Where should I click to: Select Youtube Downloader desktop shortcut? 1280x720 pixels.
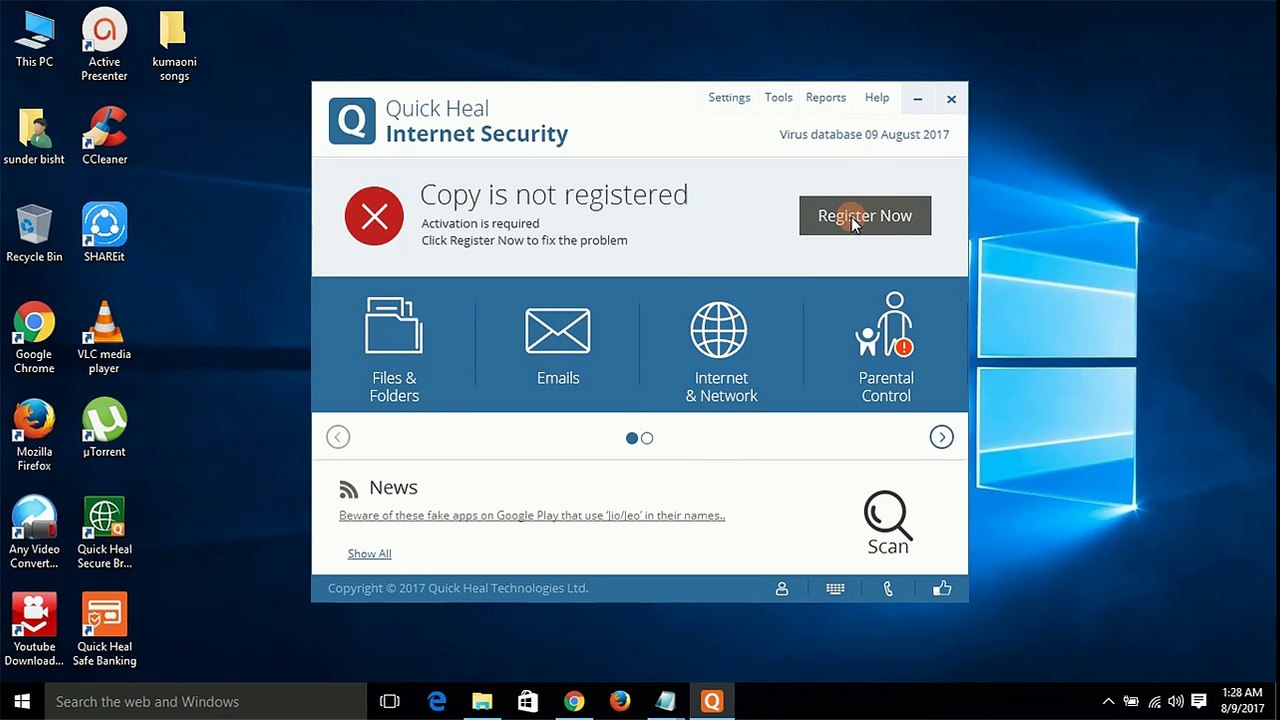pos(34,630)
